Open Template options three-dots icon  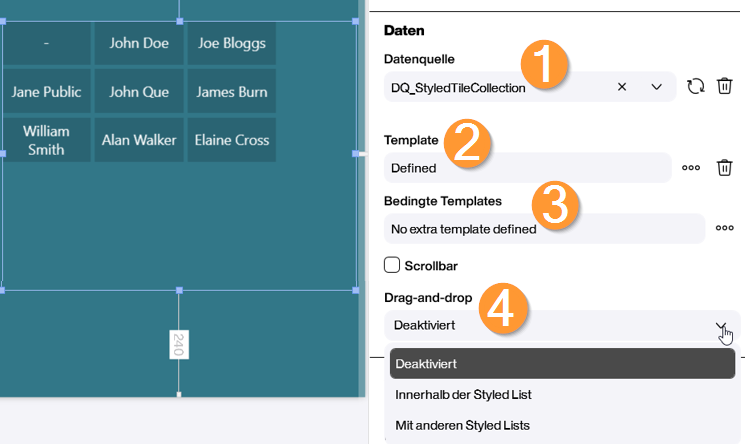click(691, 168)
